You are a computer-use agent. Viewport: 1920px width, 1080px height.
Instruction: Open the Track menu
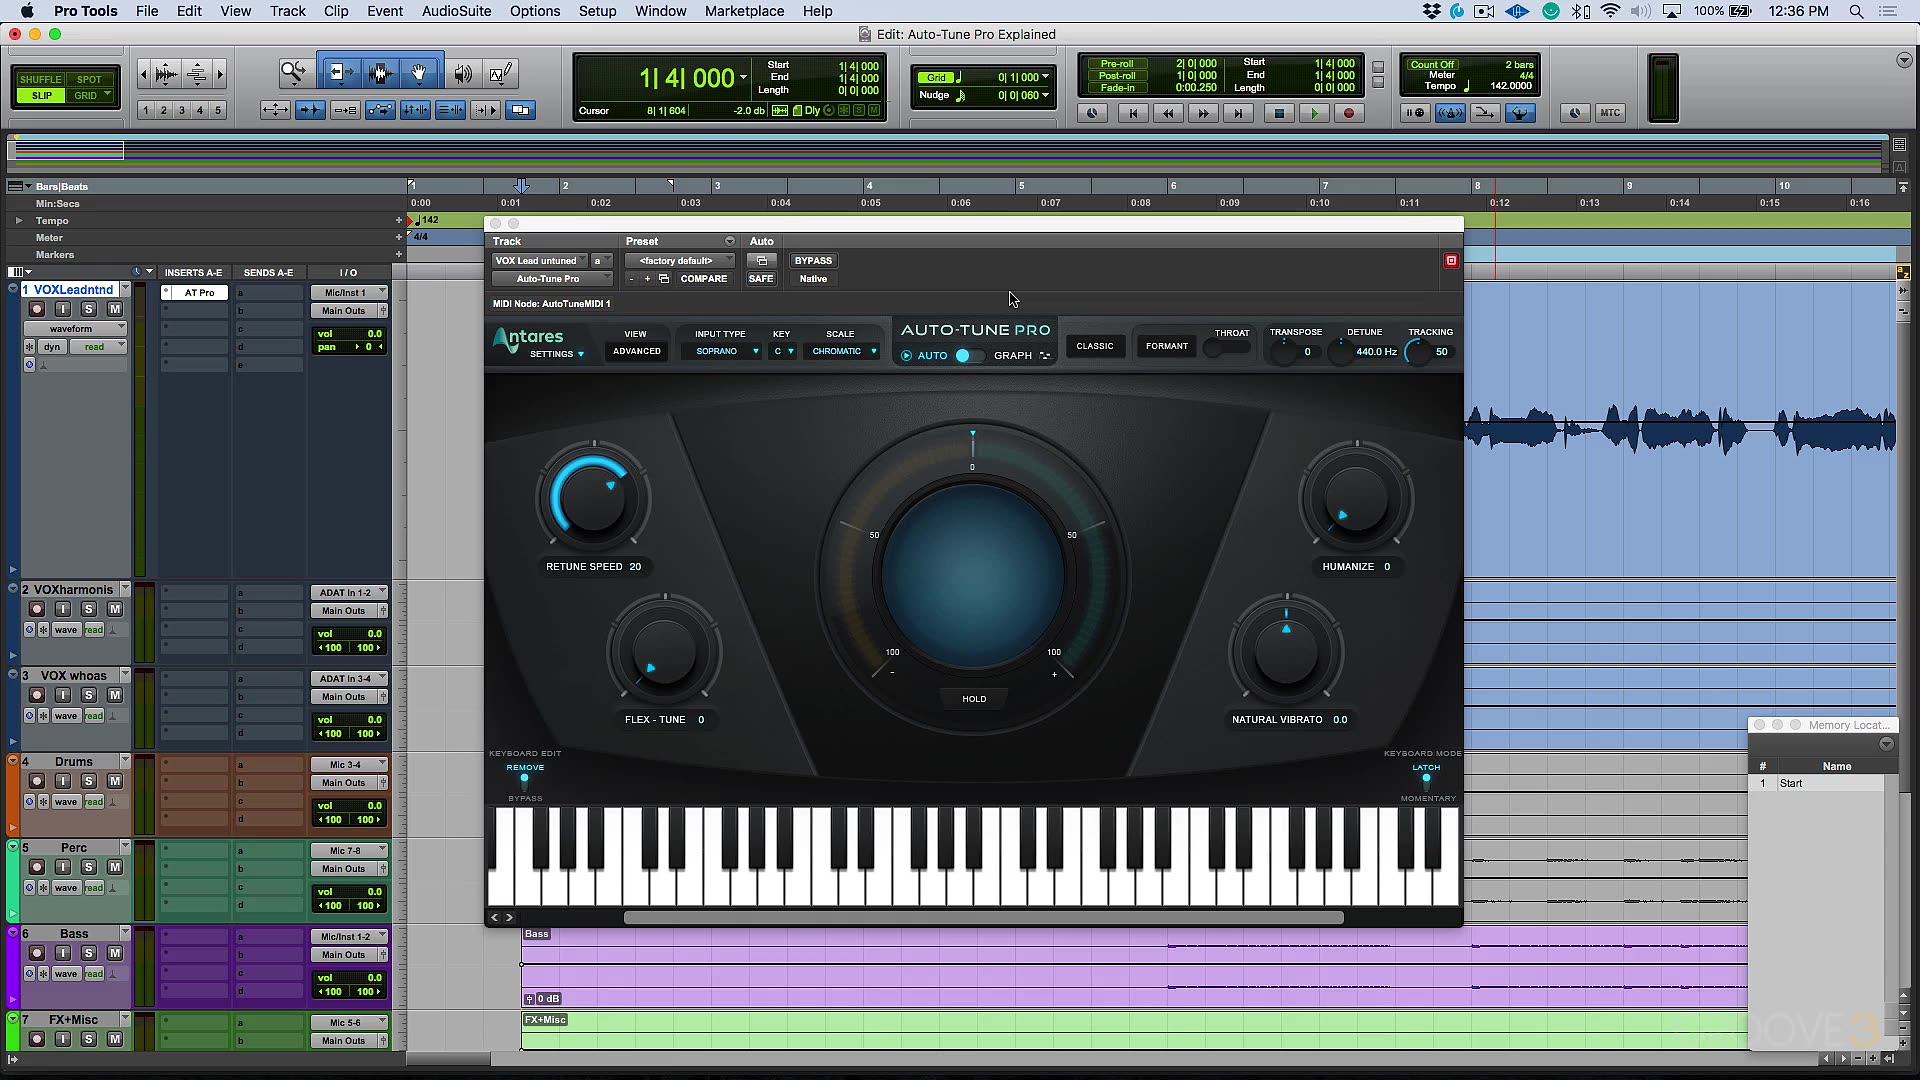[287, 11]
